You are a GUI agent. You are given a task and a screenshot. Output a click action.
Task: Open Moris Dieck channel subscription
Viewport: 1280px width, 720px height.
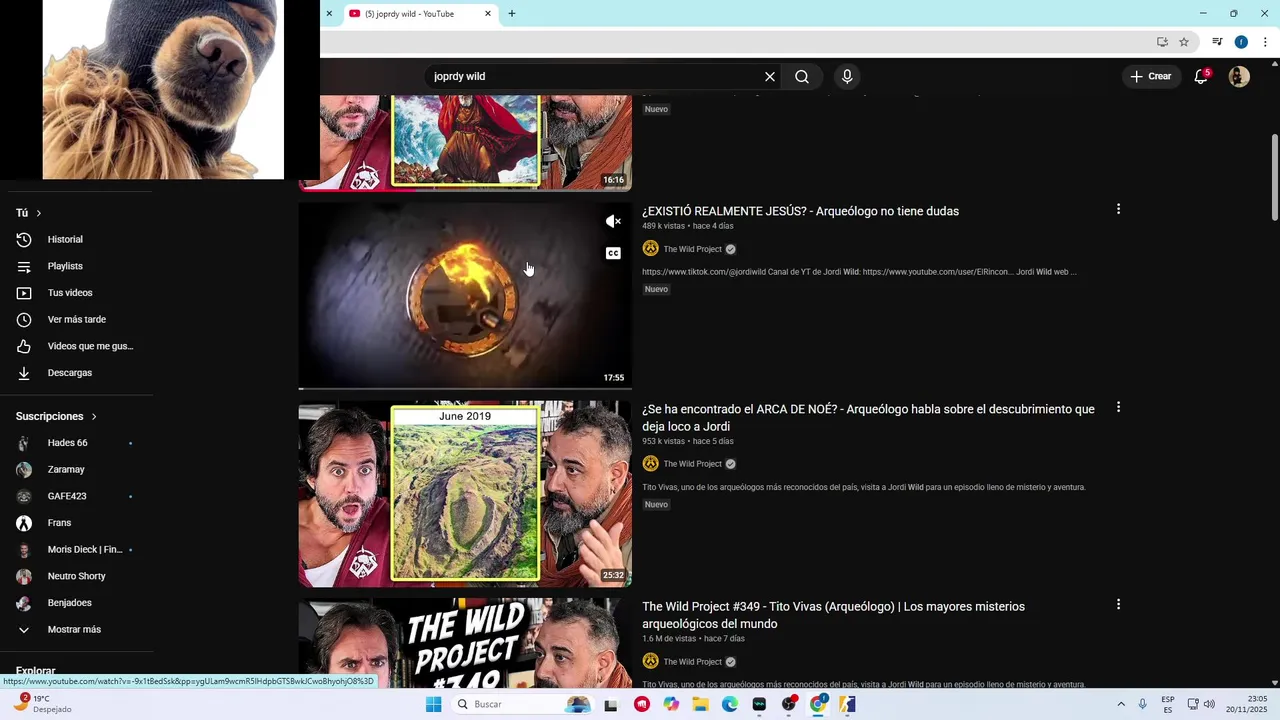click(x=85, y=550)
